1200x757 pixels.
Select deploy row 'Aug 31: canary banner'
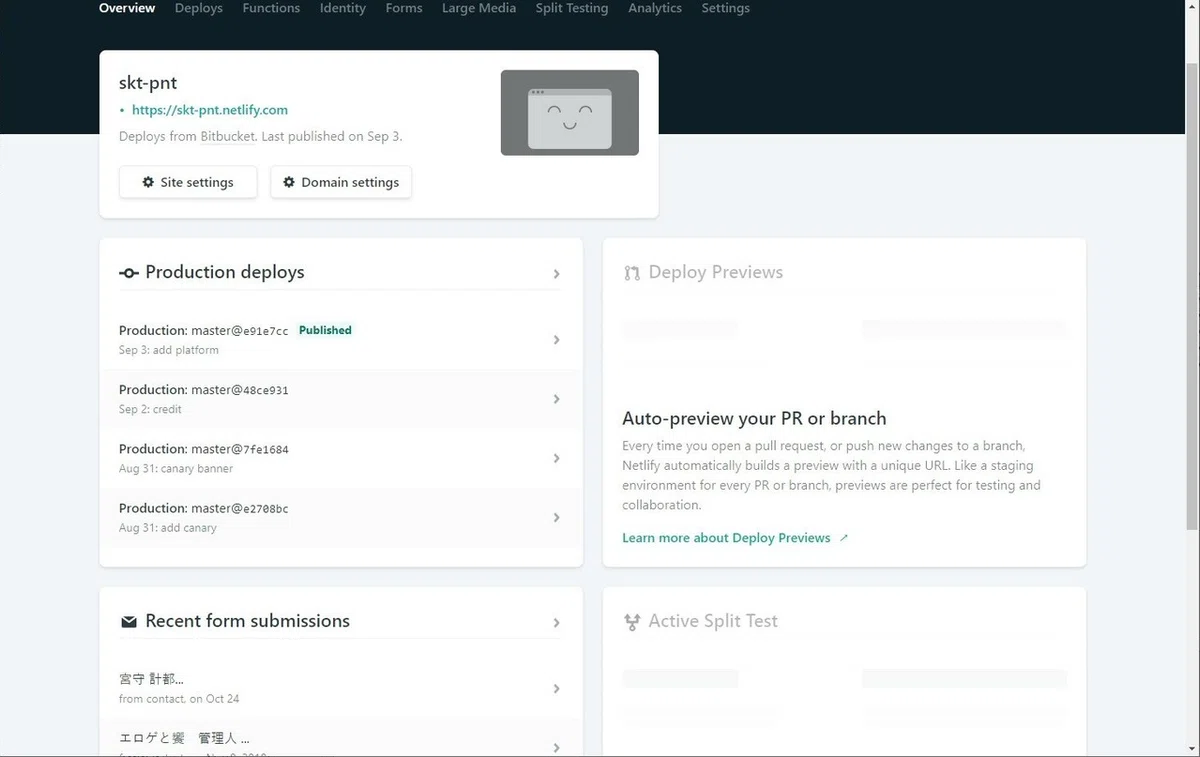[x=341, y=458]
